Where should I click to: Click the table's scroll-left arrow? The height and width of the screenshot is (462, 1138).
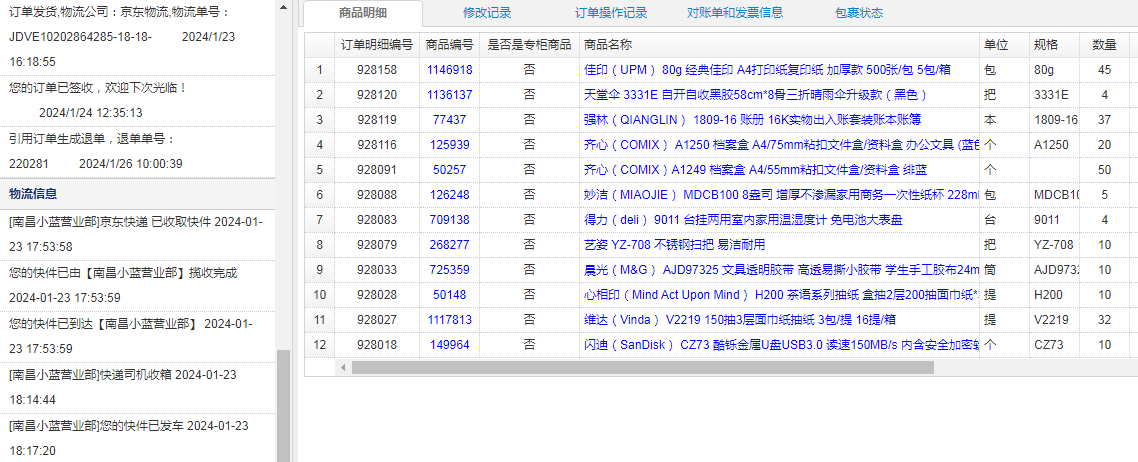click(x=343, y=368)
